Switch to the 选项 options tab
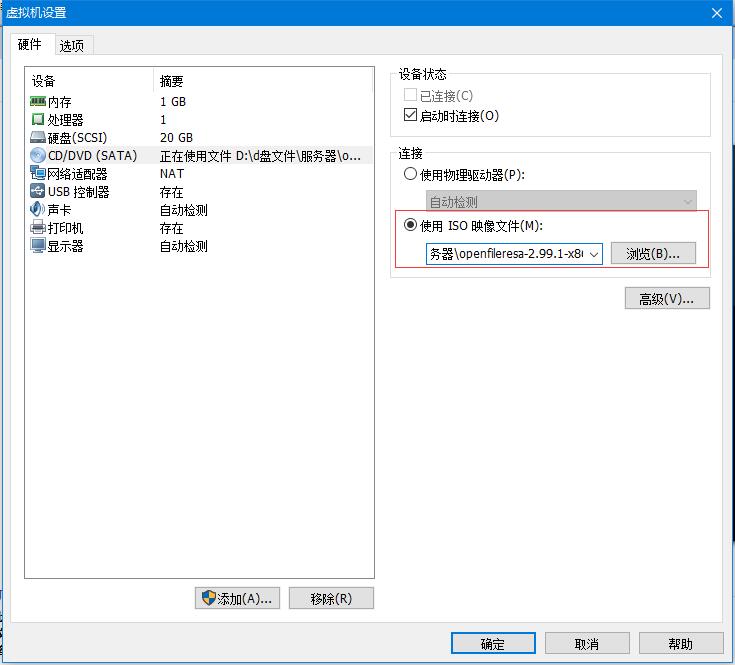This screenshot has height=665, width=735. click(x=72, y=45)
